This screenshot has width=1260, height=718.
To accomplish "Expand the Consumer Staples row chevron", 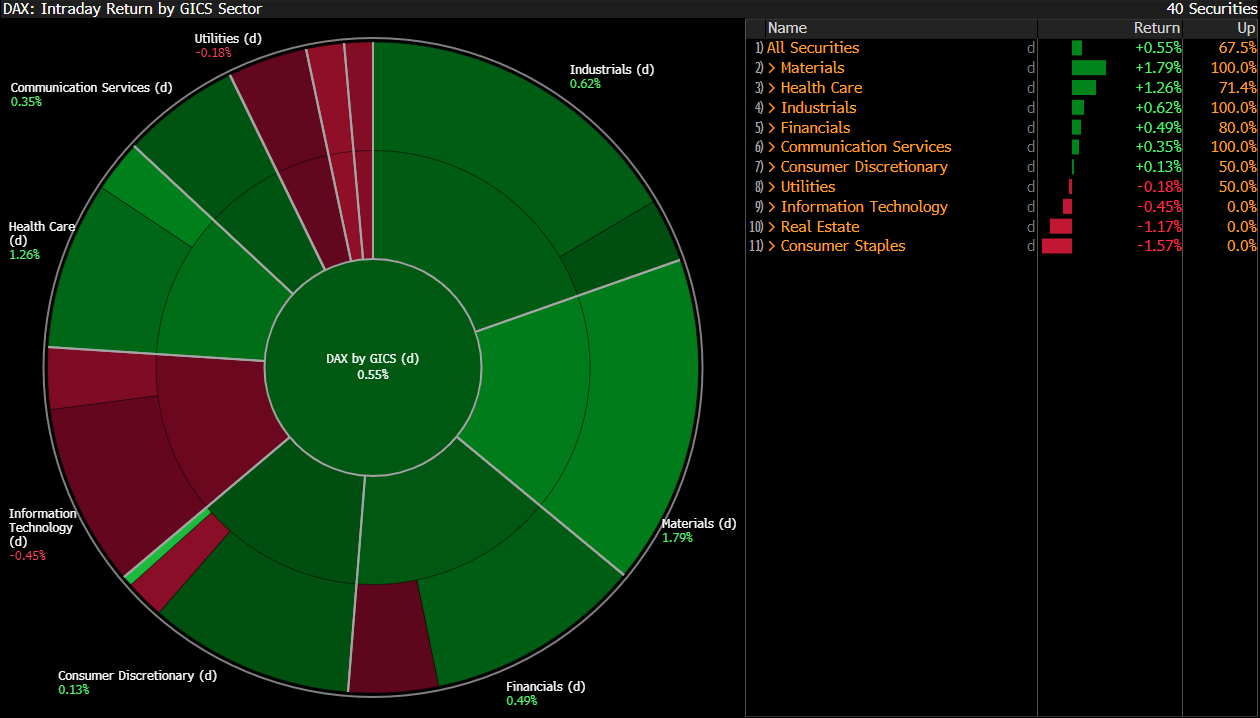I will coord(771,246).
